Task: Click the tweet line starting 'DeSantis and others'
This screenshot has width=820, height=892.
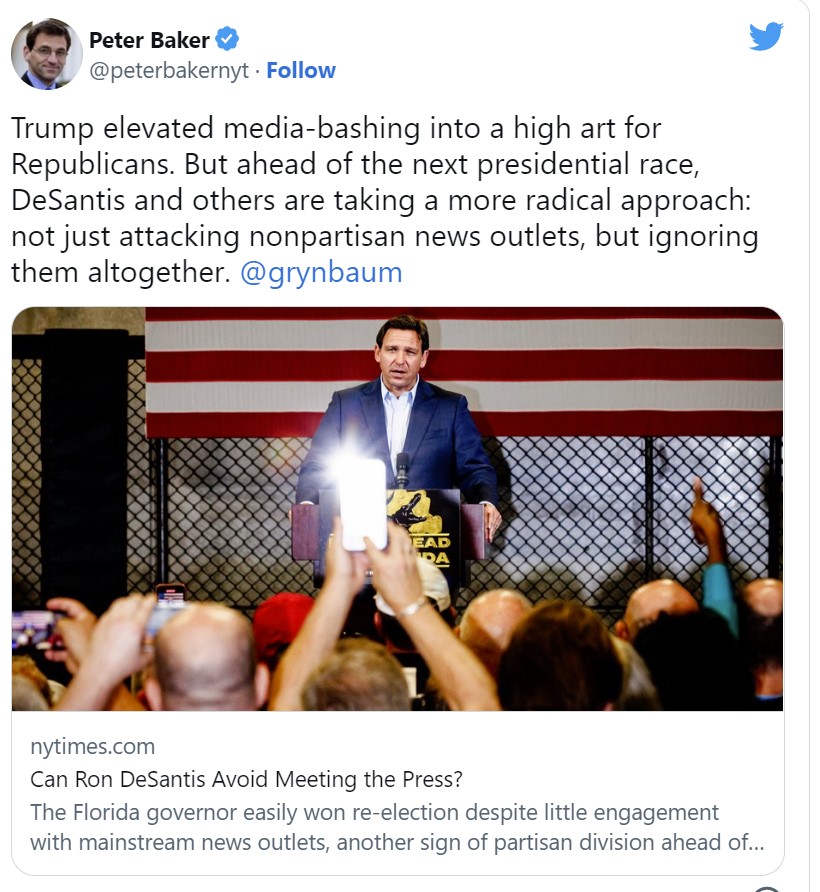Action: coord(381,200)
